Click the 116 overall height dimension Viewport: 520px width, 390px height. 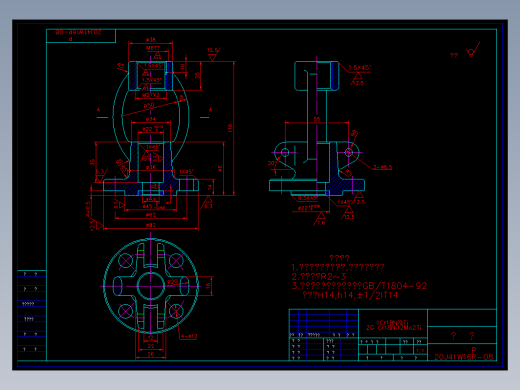tap(230, 128)
